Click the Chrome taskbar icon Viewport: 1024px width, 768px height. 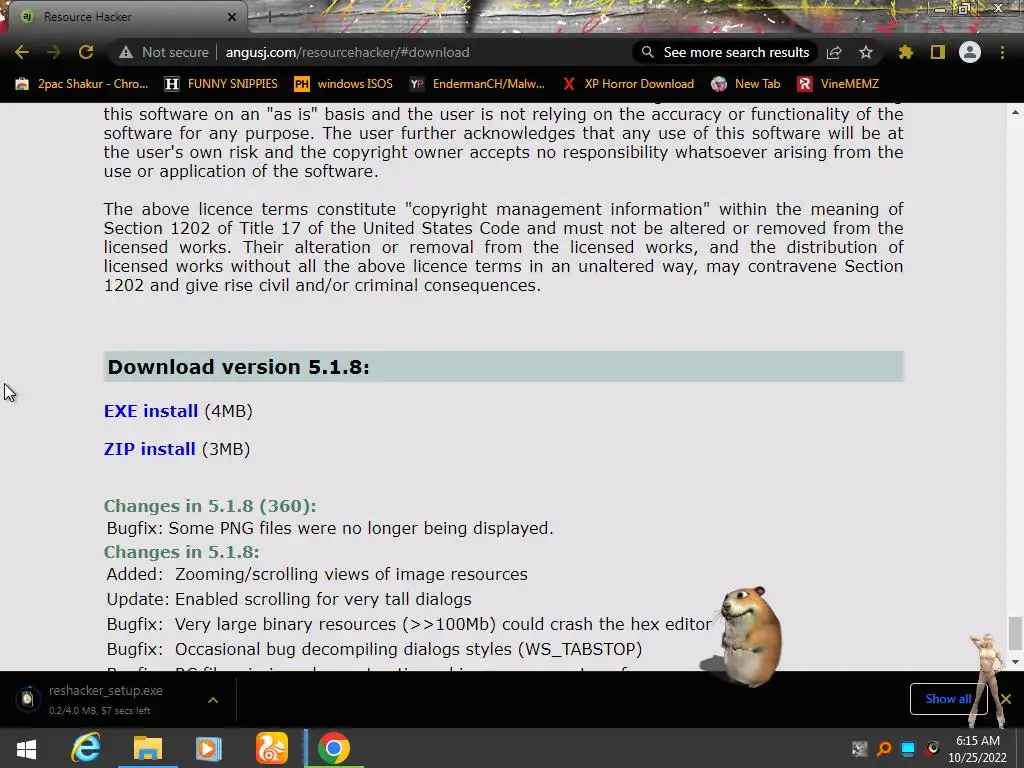(334, 748)
